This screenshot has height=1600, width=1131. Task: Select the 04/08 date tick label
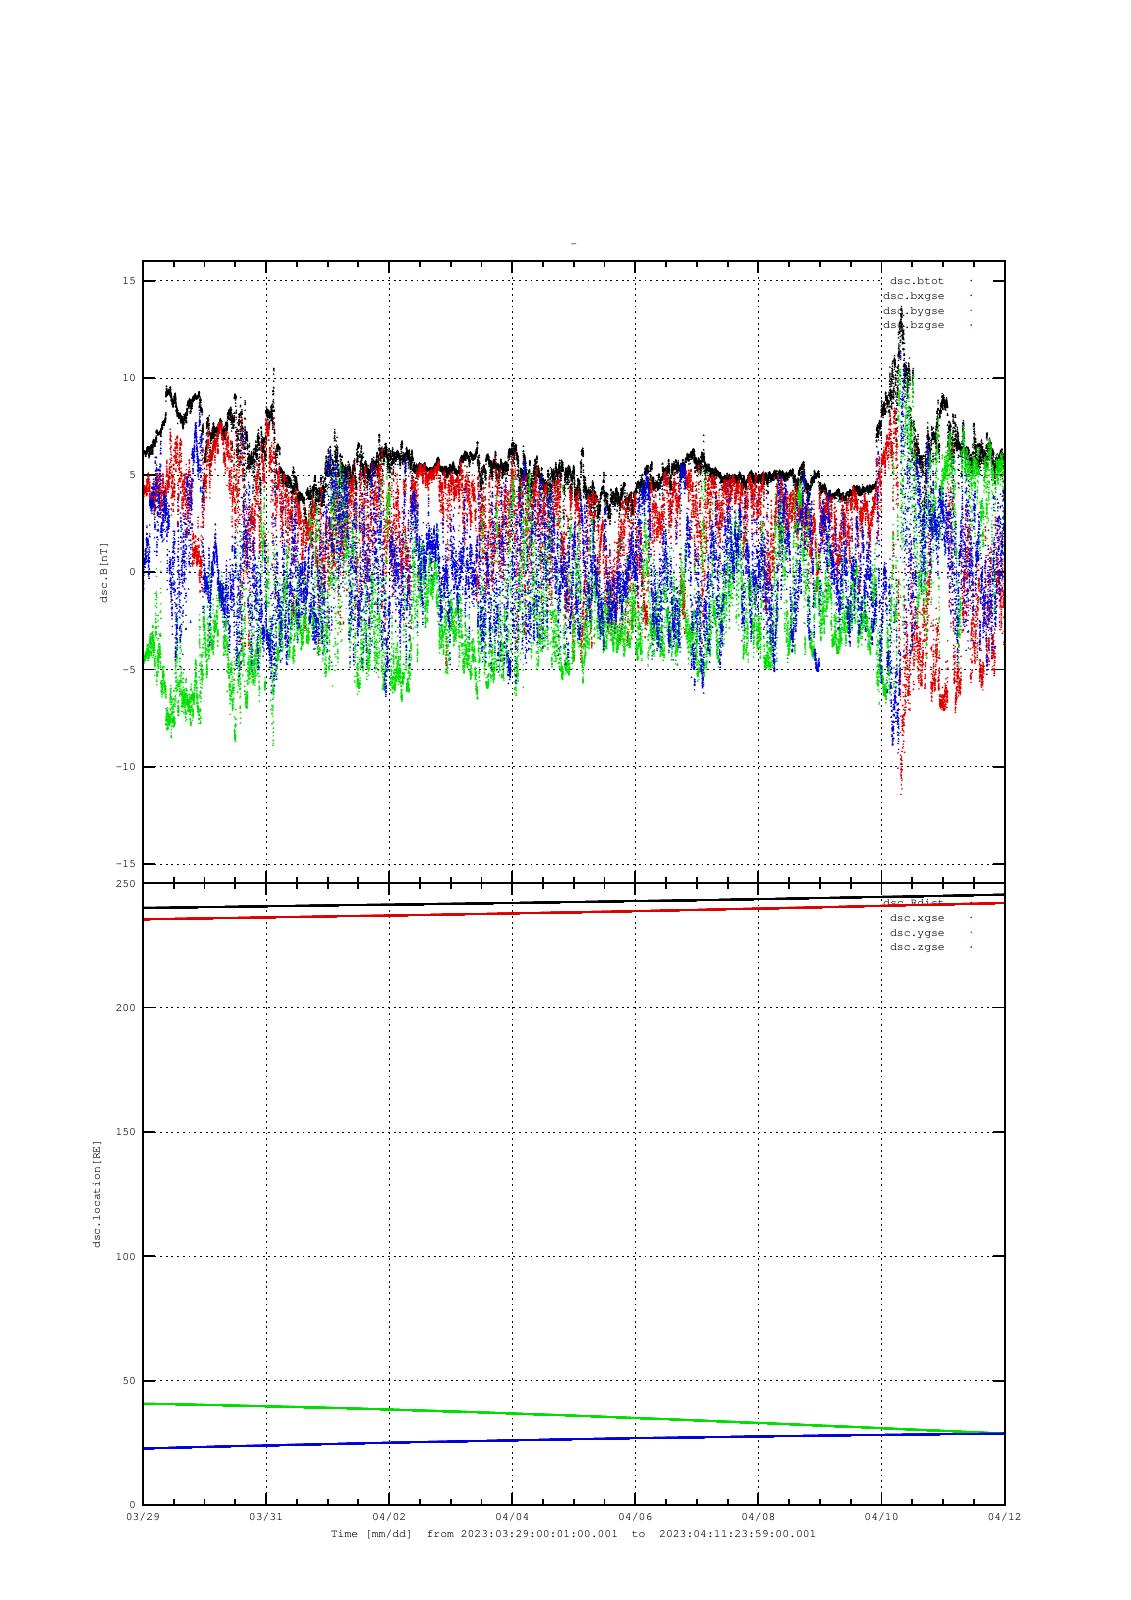point(758,1517)
